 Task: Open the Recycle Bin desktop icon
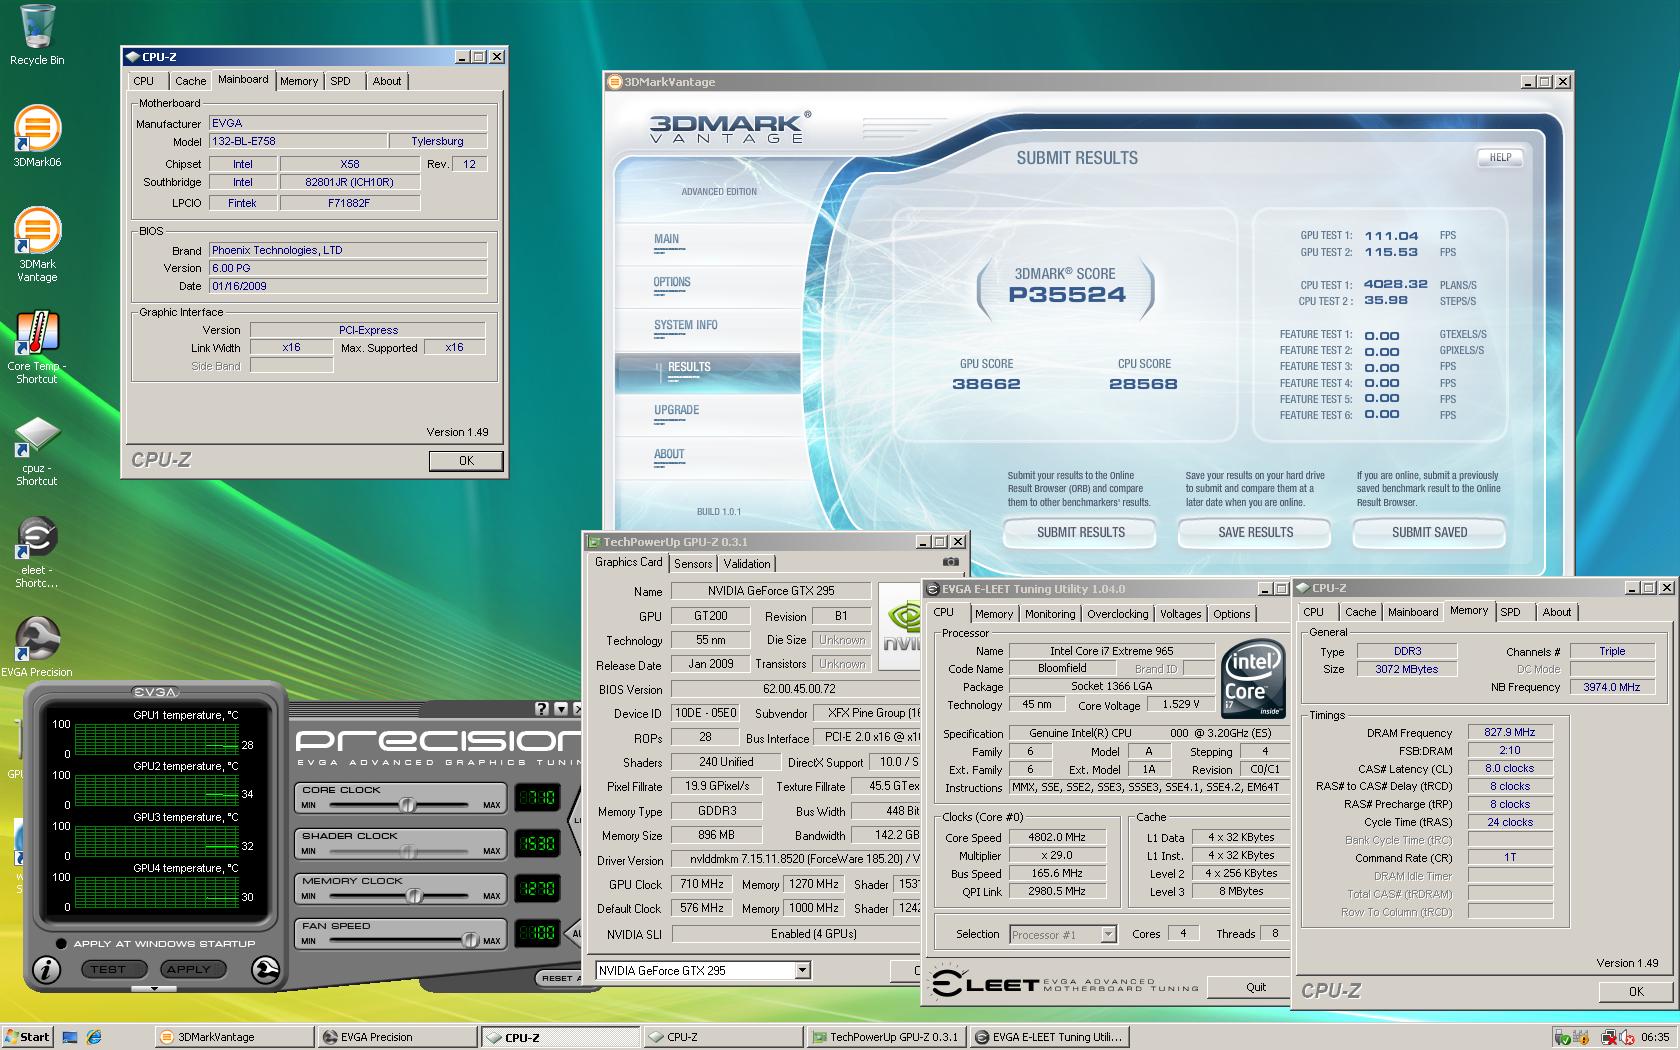pyautogui.click(x=37, y=35)
